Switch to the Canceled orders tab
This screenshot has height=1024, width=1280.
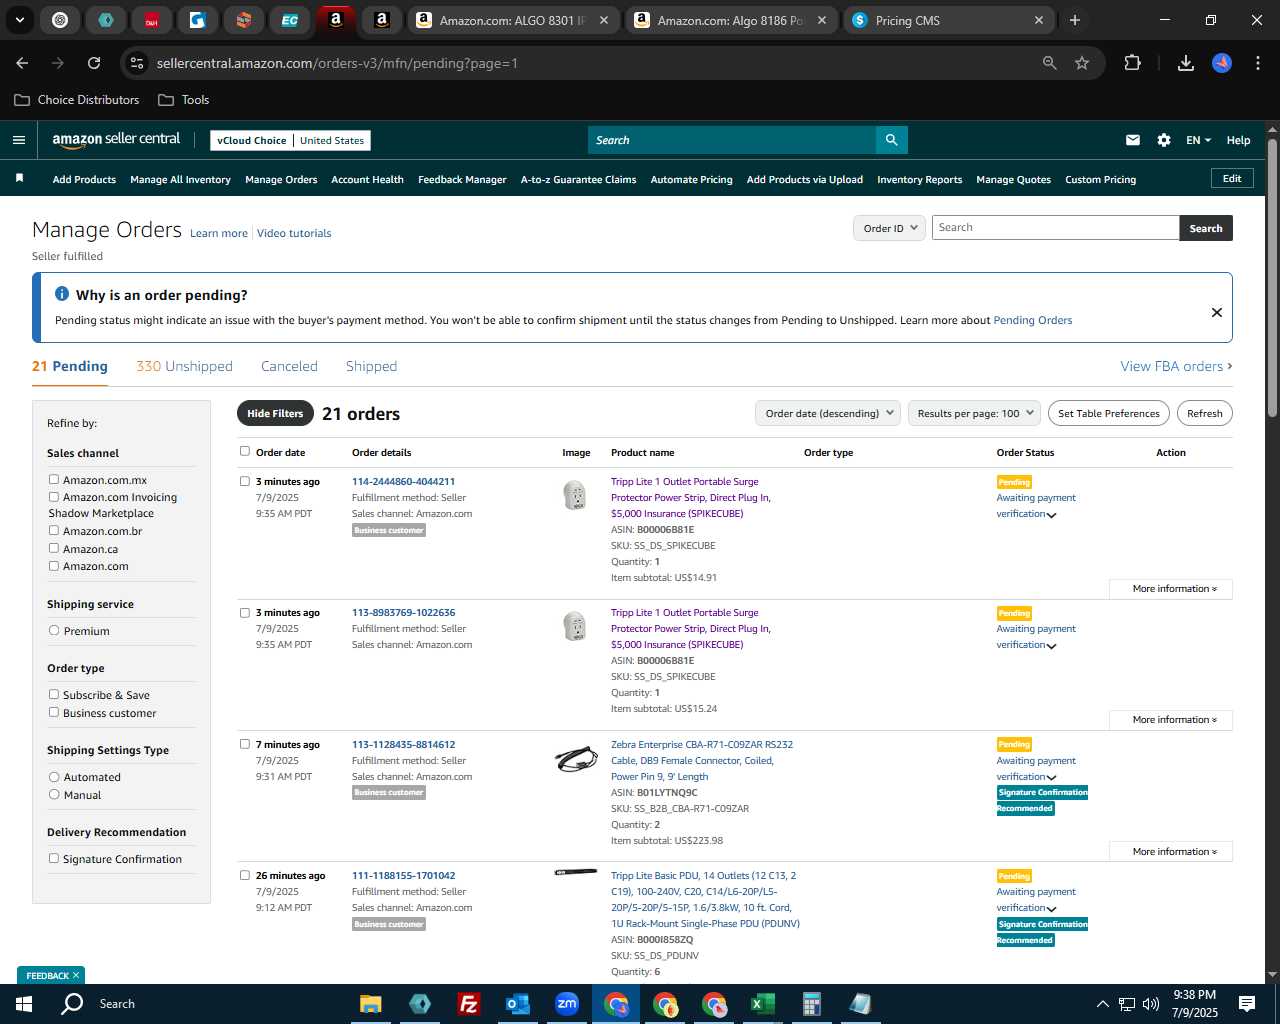pyautogui.click(x=289, y=366)
